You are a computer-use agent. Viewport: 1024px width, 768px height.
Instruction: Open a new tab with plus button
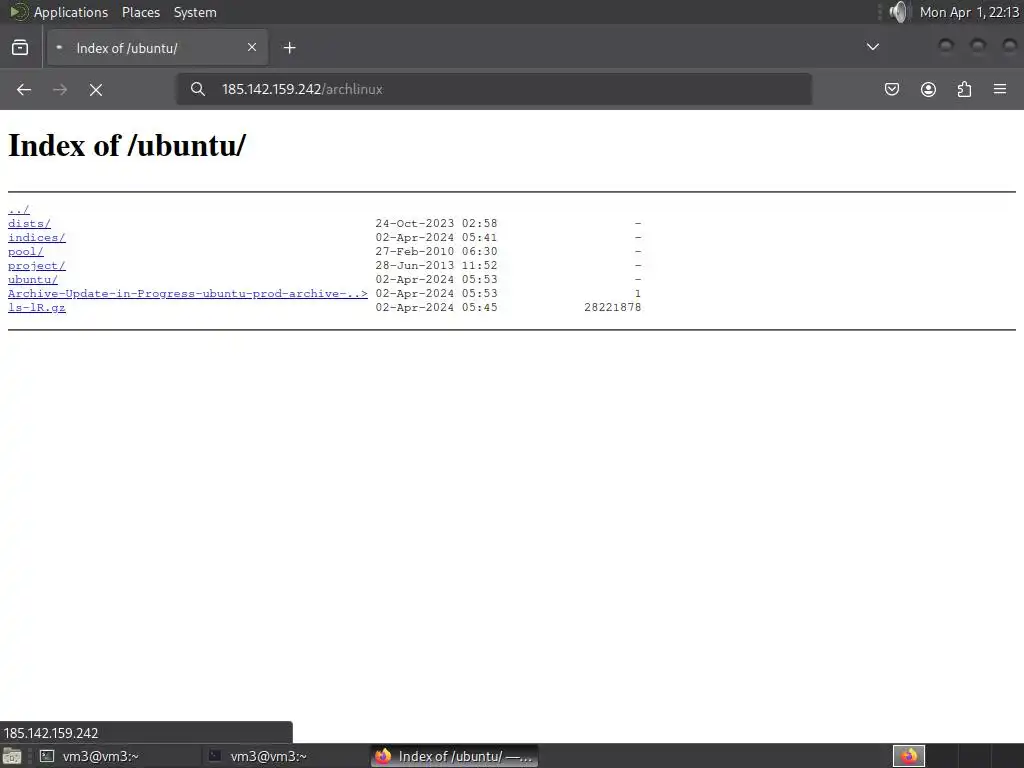[x=289, y=48]
